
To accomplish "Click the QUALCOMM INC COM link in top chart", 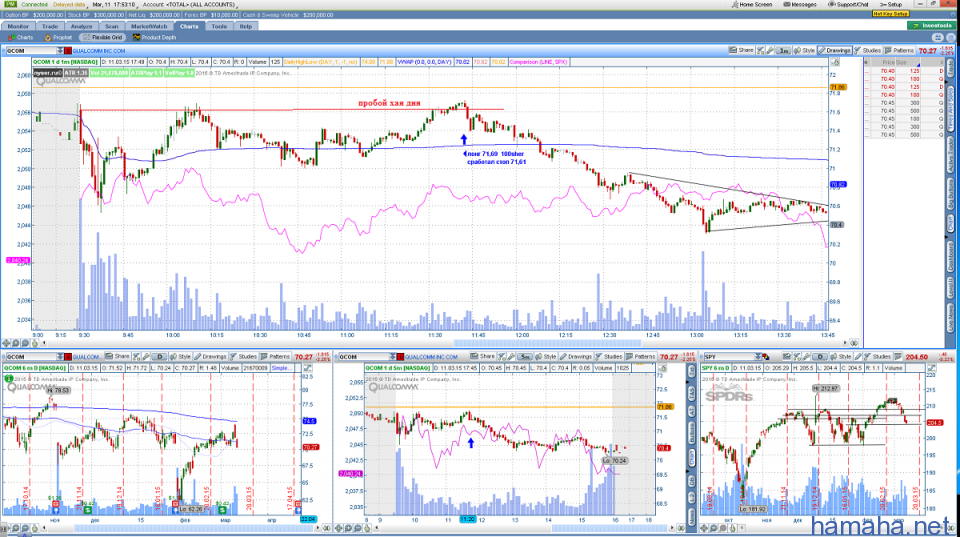I will tap(100, 51).
